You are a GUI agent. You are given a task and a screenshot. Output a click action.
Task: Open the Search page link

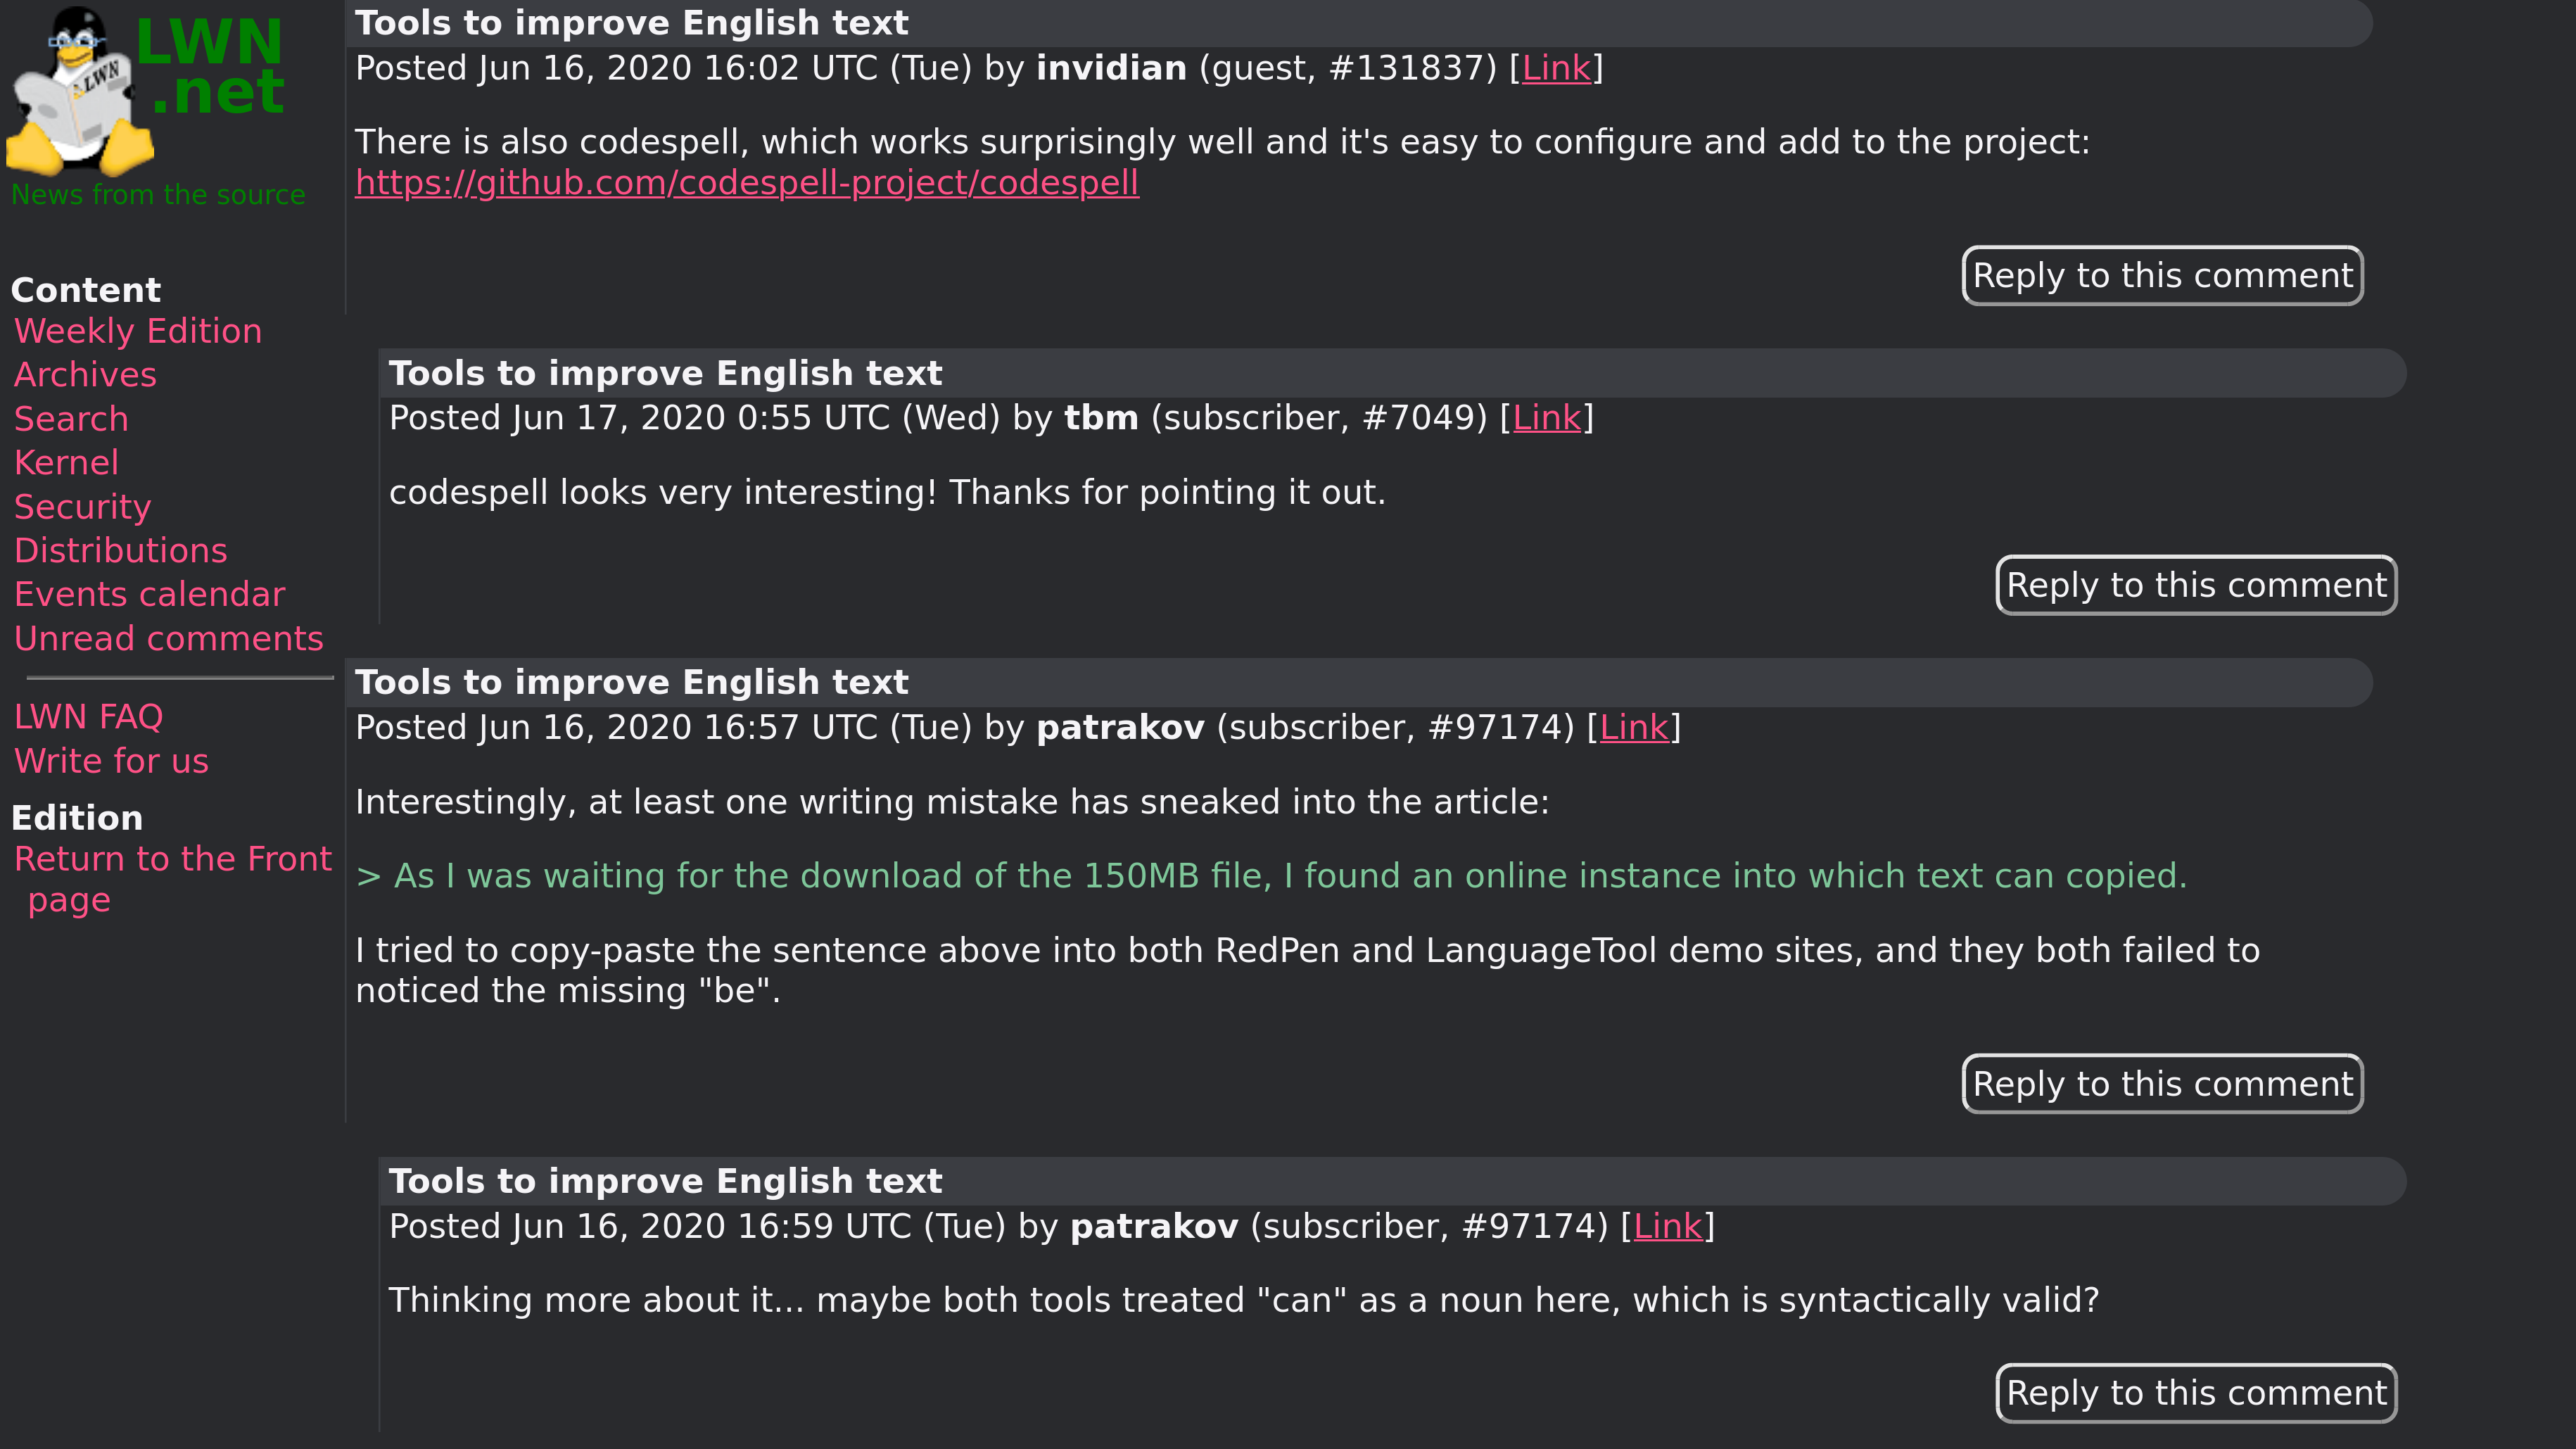coord(71,419)
